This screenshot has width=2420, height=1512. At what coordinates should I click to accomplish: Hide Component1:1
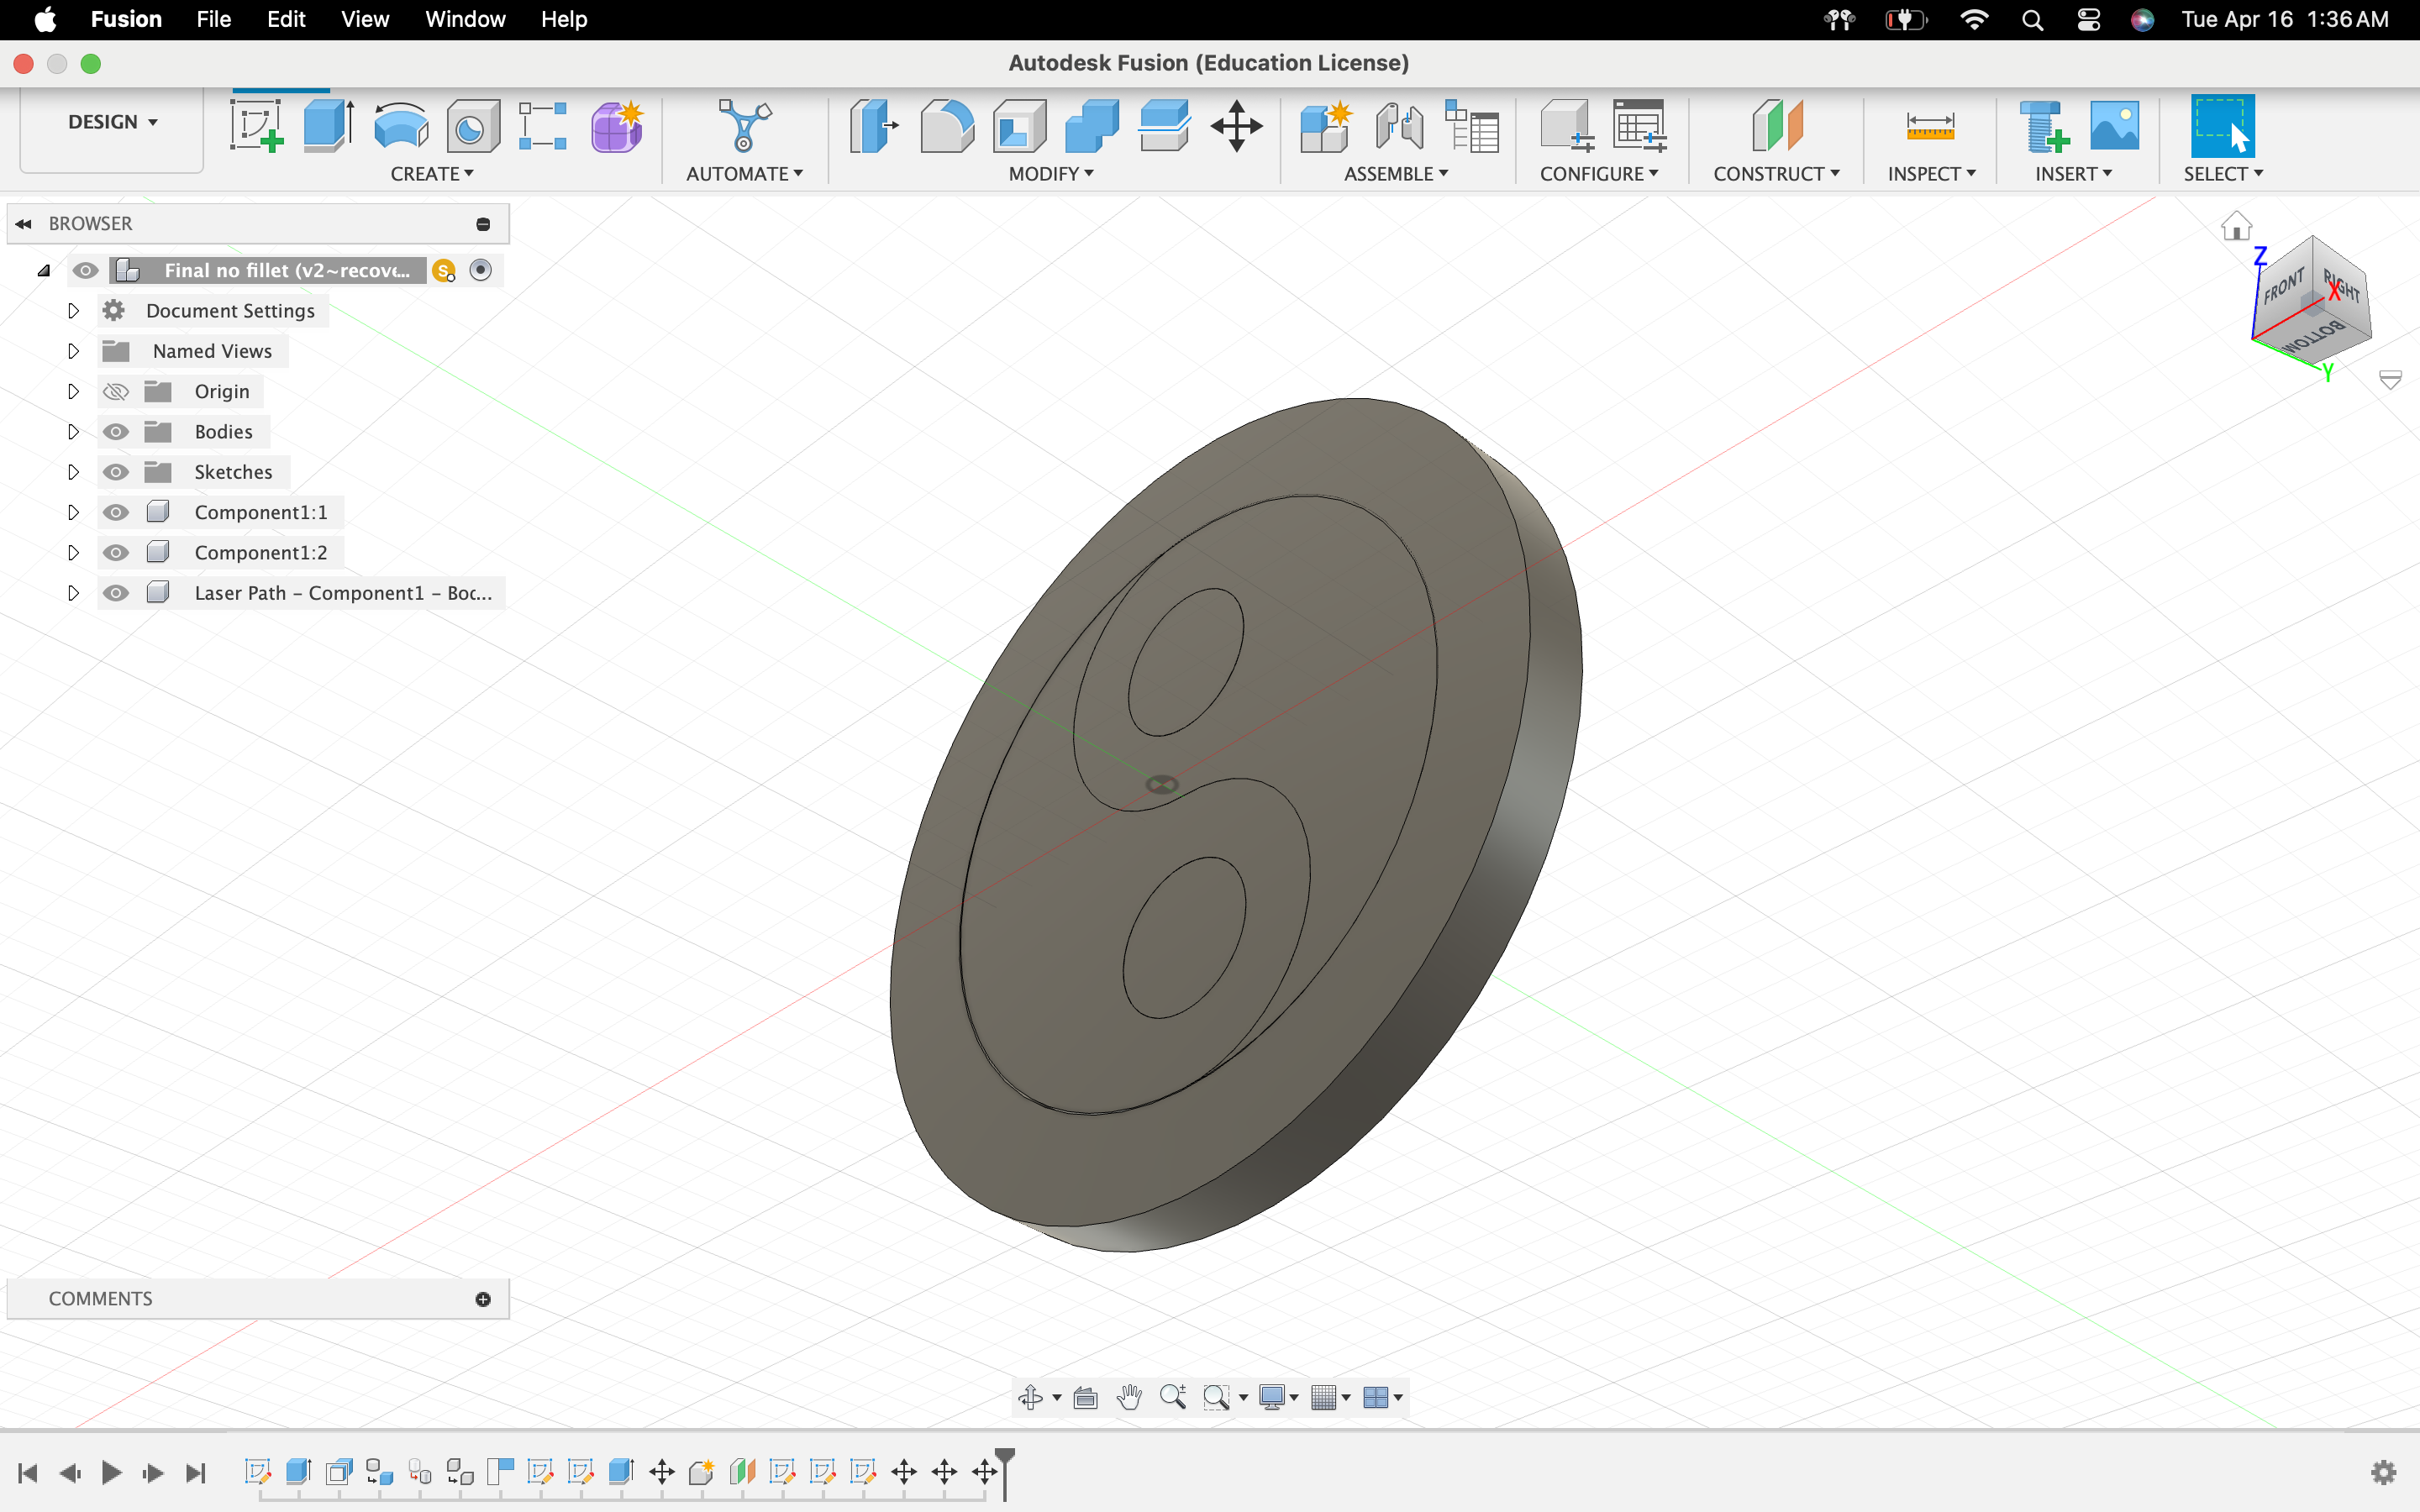(116, 512)
